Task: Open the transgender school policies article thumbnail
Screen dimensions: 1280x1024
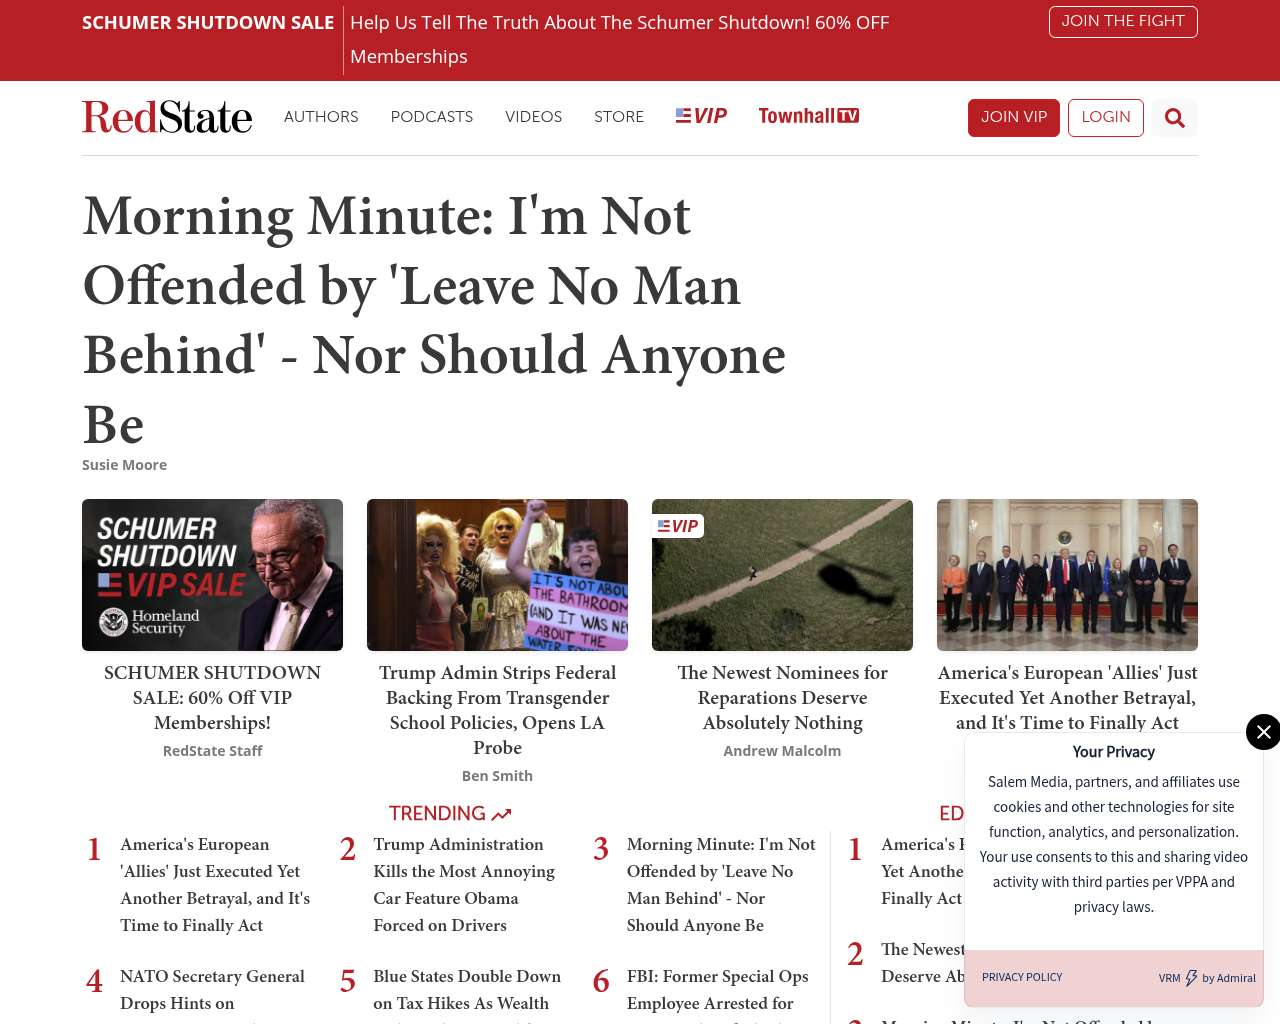Action: click(497, 575)
